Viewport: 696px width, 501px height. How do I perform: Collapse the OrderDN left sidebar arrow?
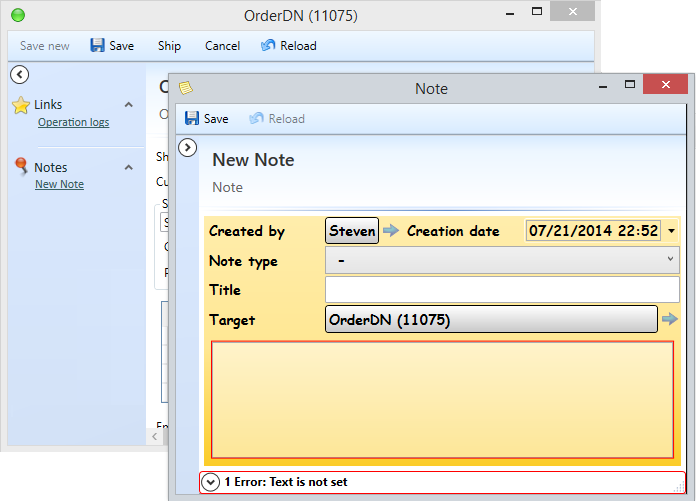tap(18, 74)
